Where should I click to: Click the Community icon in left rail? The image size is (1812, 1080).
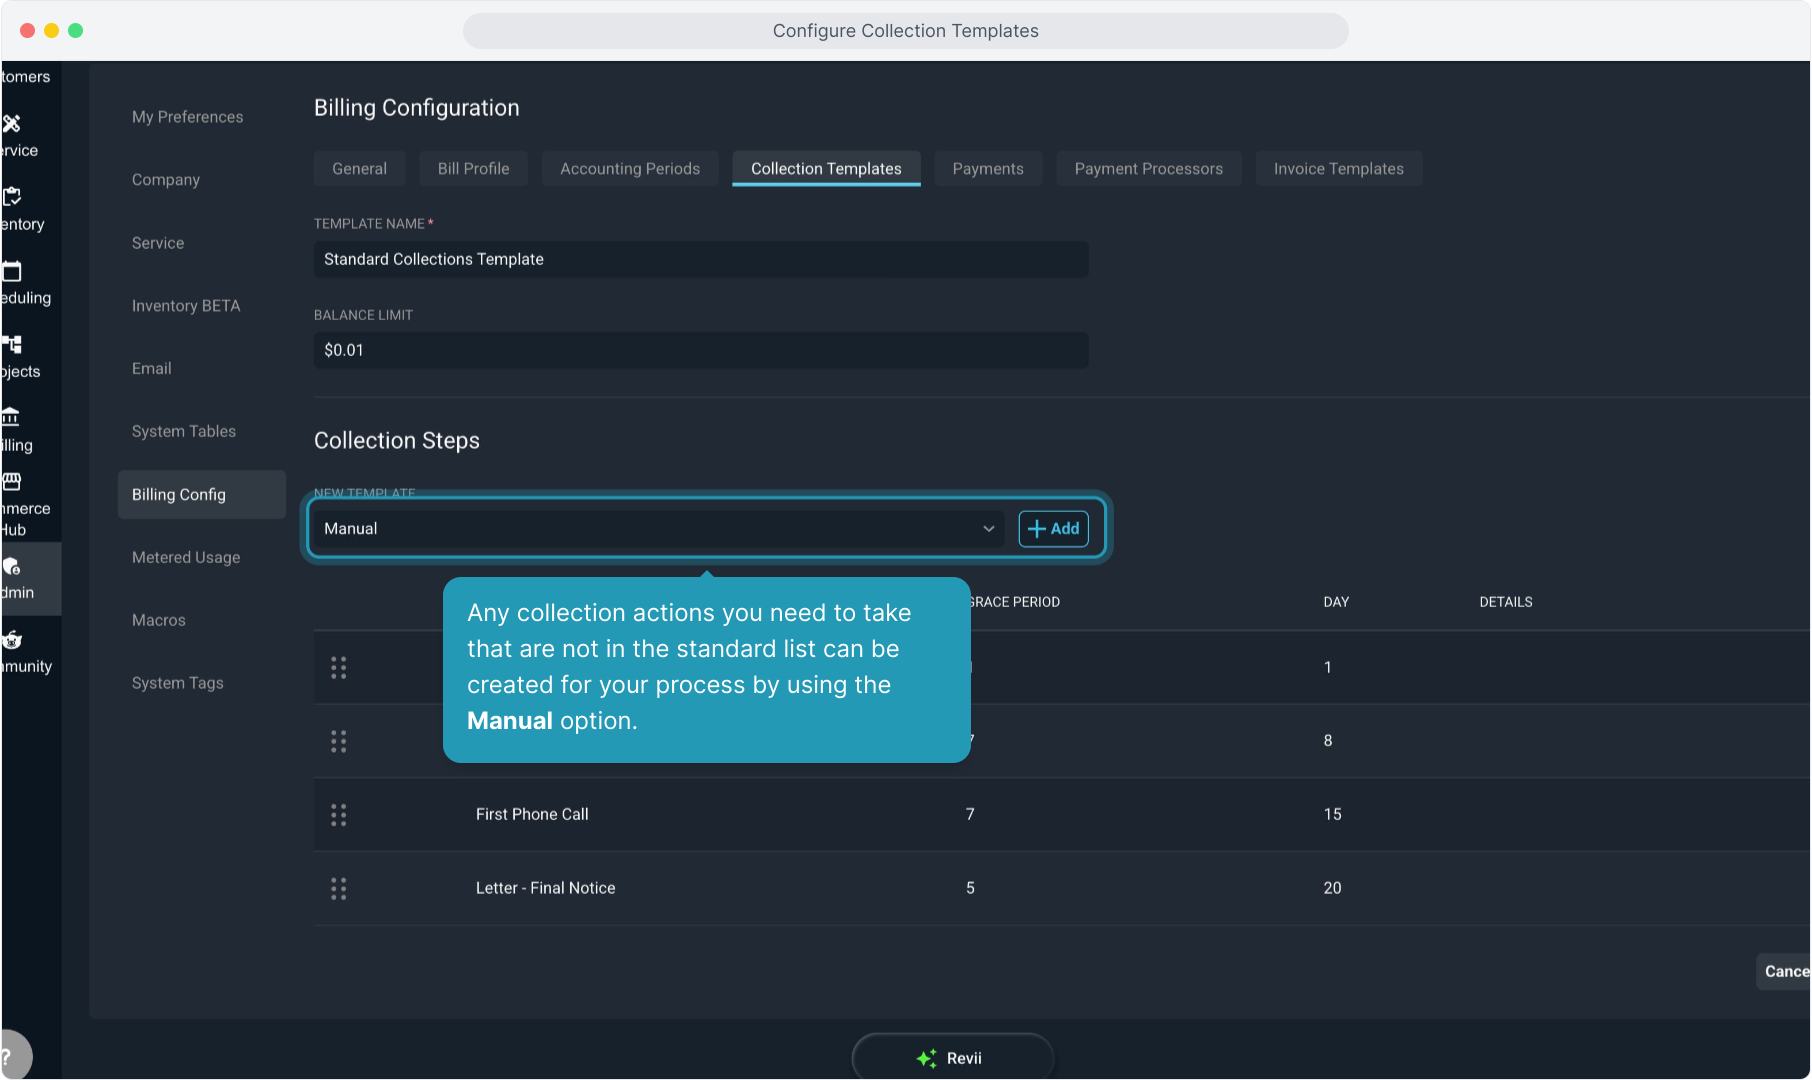coord(12,640)
